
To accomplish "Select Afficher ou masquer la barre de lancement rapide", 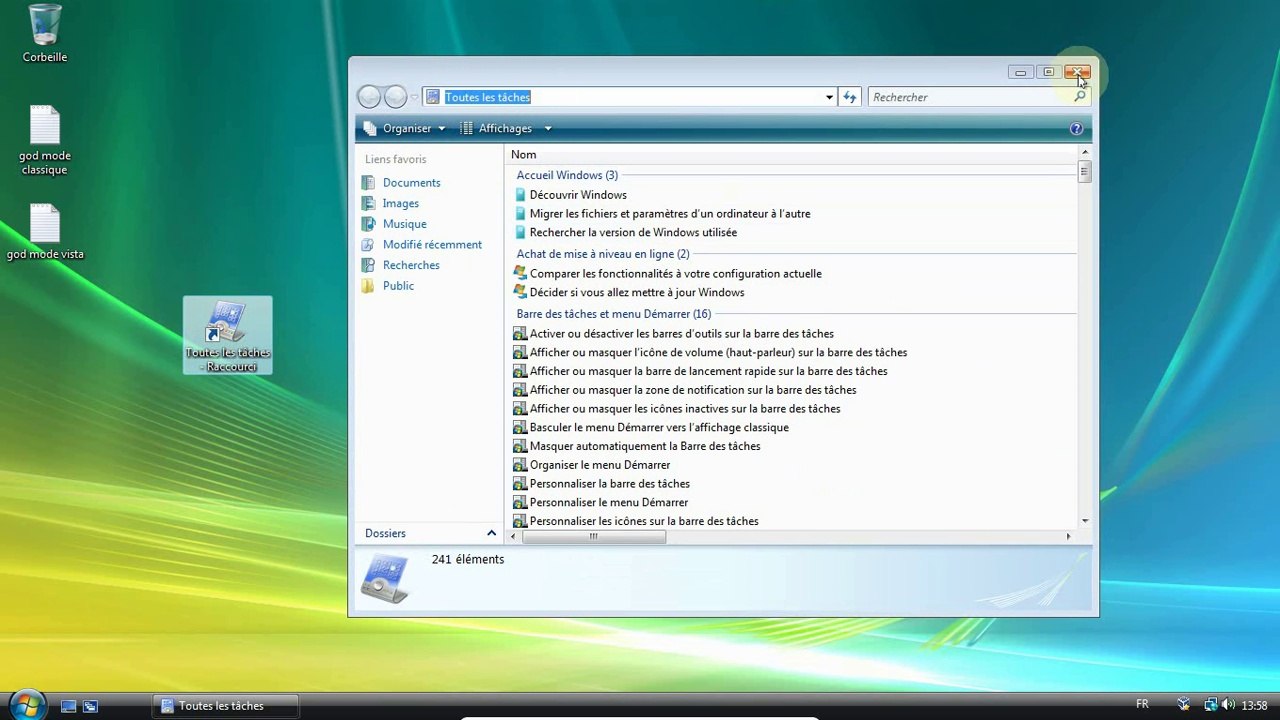I will tap(708, 371).
